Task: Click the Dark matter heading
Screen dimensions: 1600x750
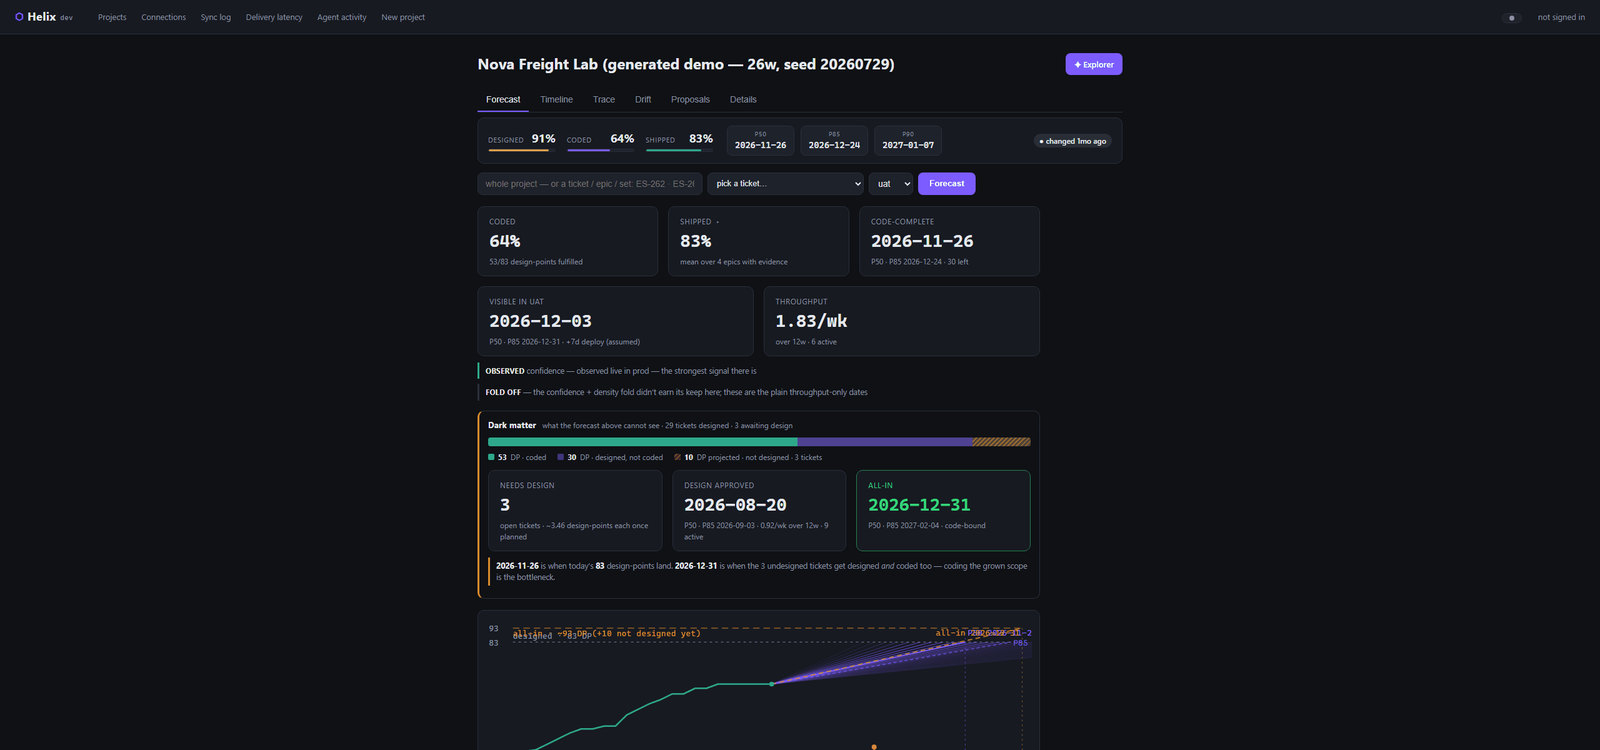Action: tap(512, 425)
